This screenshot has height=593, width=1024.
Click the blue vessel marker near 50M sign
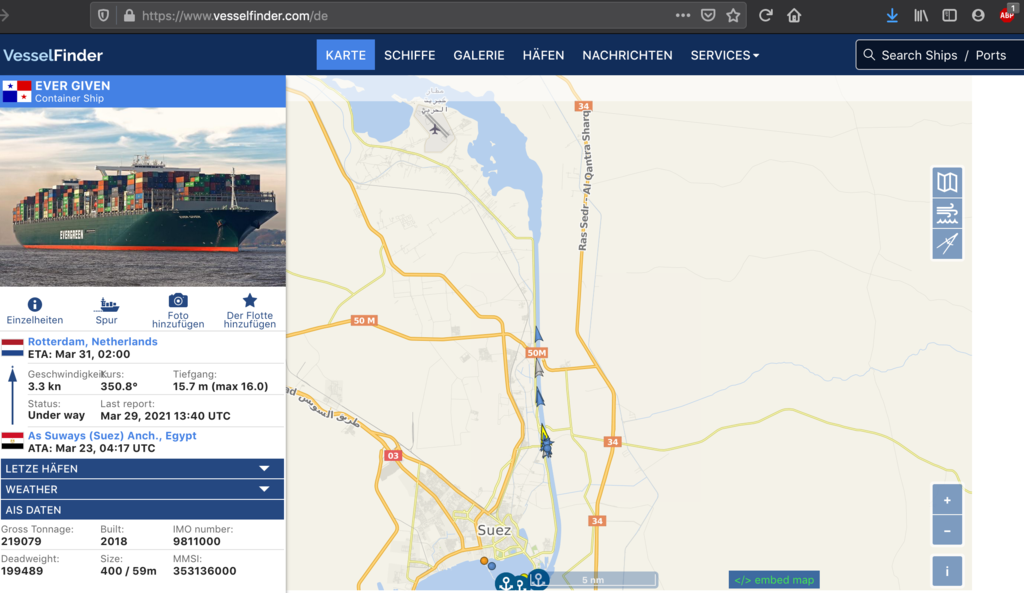tap(538, 334)
